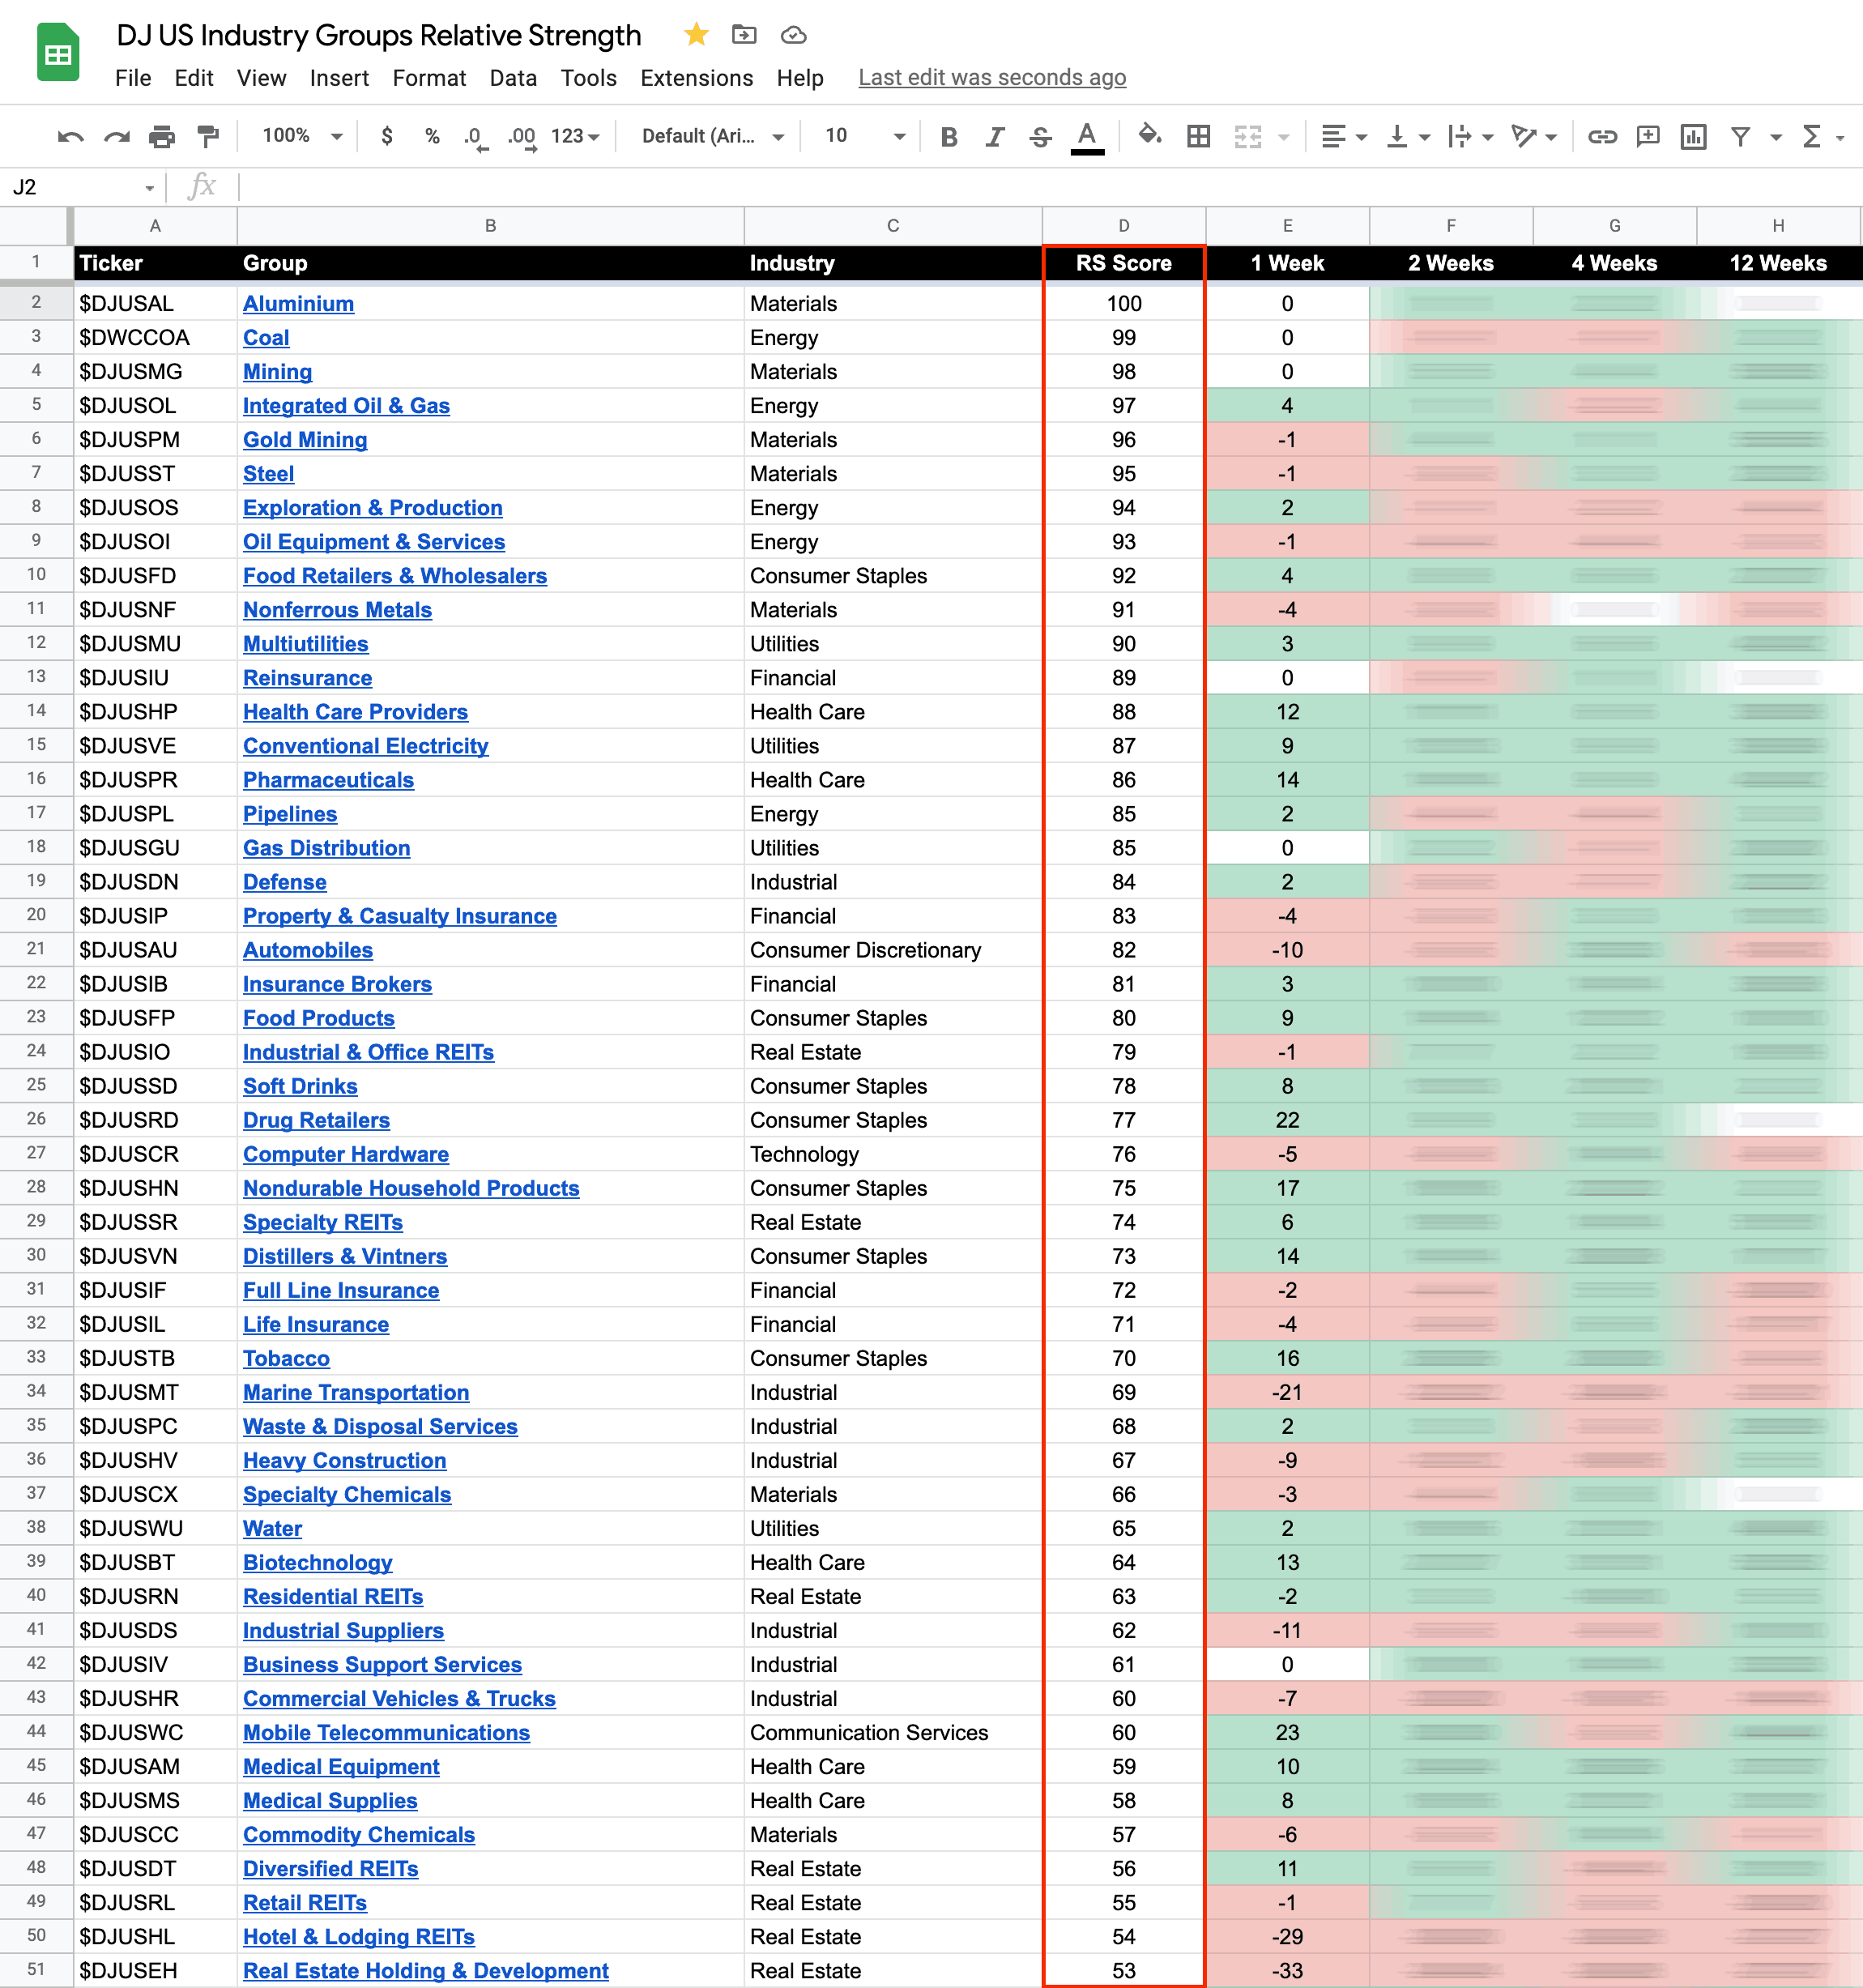Click the Name box showing J2
The width and height of the screenshot is (1863, 1988).
pos(82,187)
